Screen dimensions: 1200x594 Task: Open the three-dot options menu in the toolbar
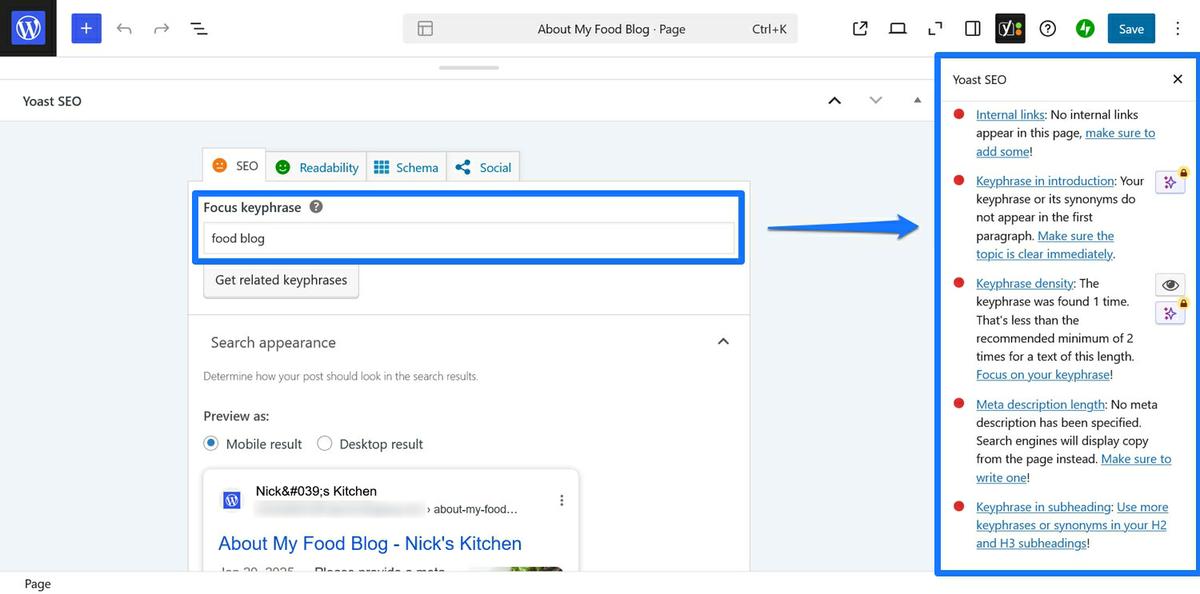[x=1177, y=28]
